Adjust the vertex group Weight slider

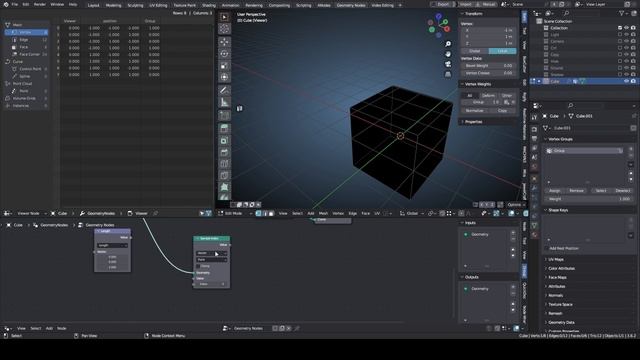pos(589,199)
